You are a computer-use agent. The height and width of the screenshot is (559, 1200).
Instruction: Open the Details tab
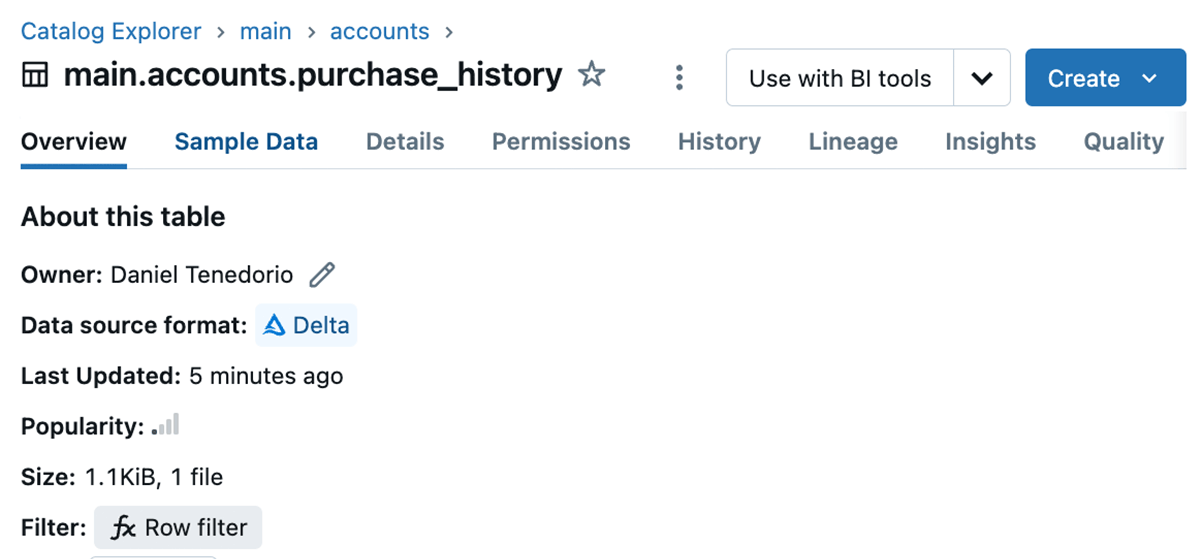click(405, 142)
